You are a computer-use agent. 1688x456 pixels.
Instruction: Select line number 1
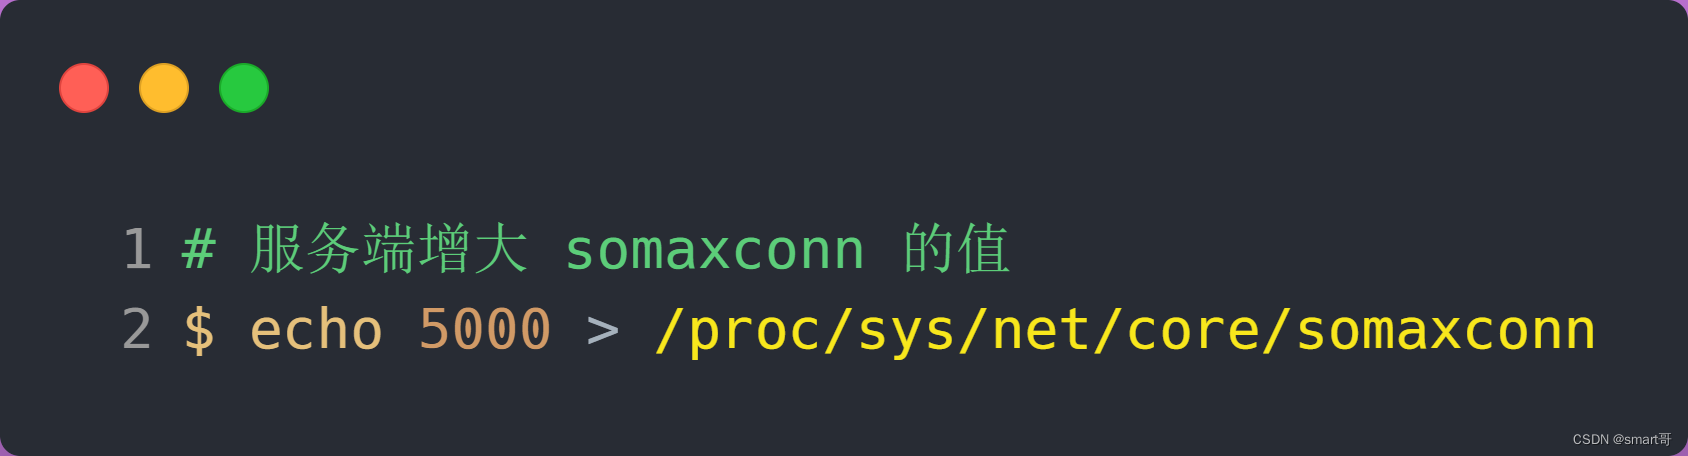pos(137,249)
